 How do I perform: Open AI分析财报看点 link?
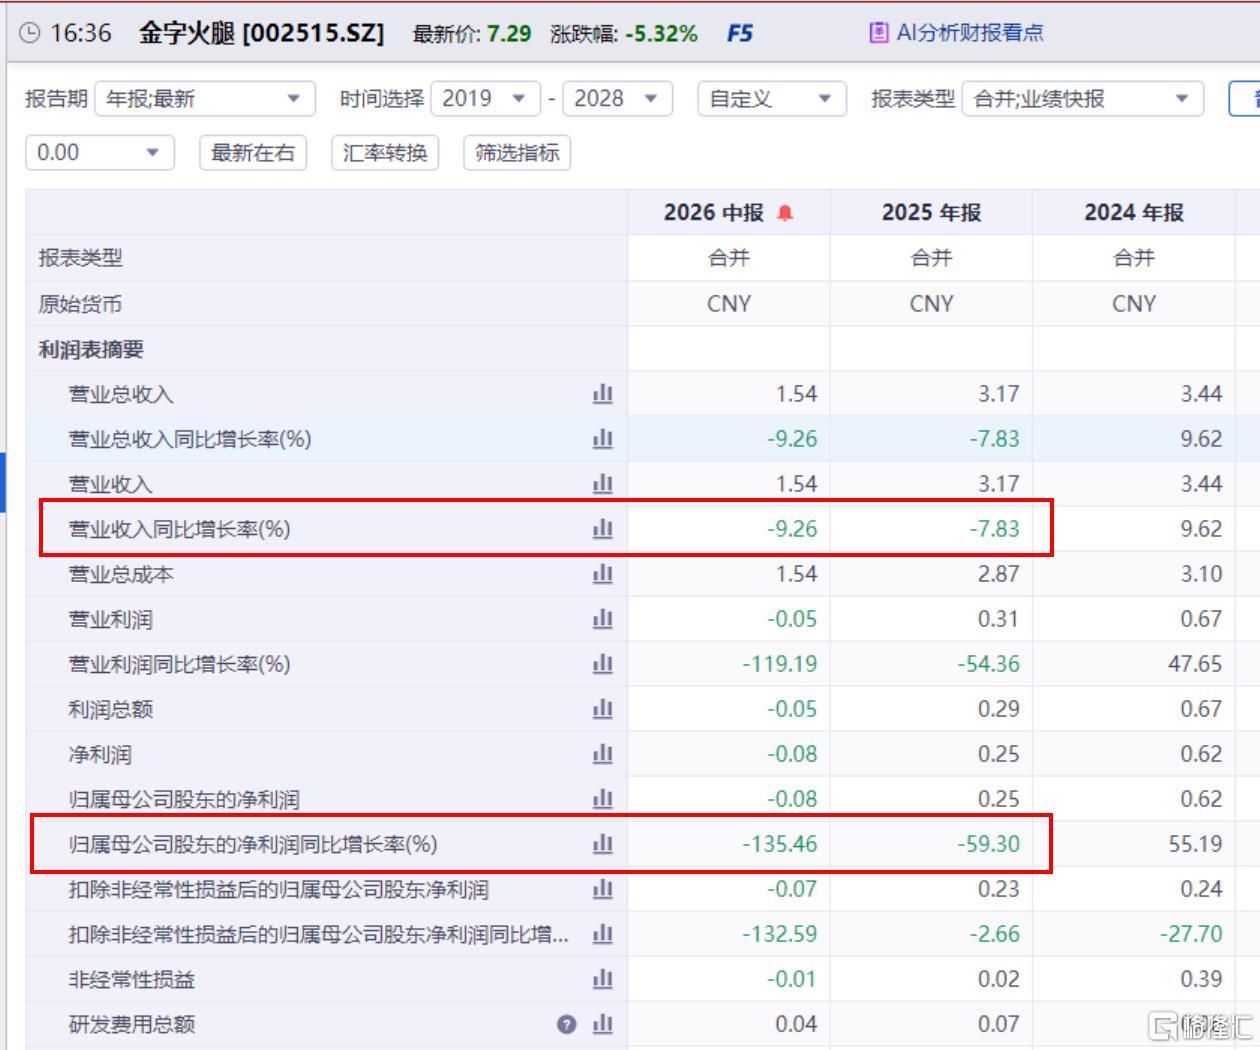(970, 33)
